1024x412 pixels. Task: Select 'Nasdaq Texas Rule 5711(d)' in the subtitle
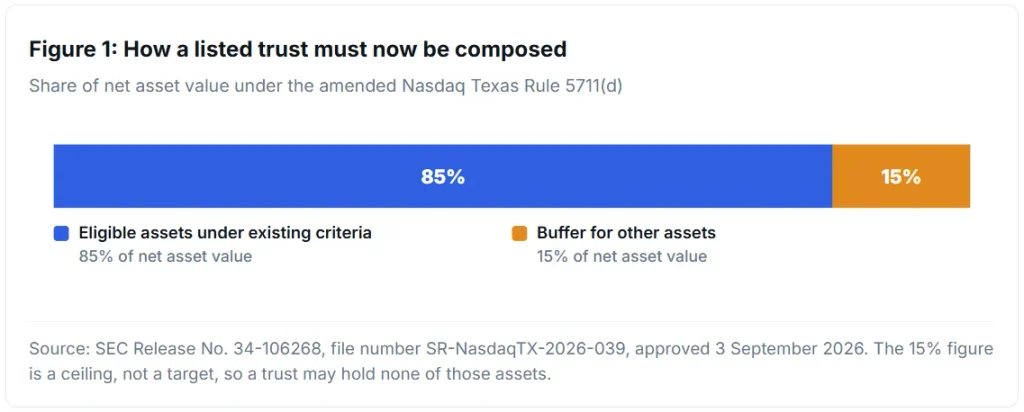pos(511,87)
